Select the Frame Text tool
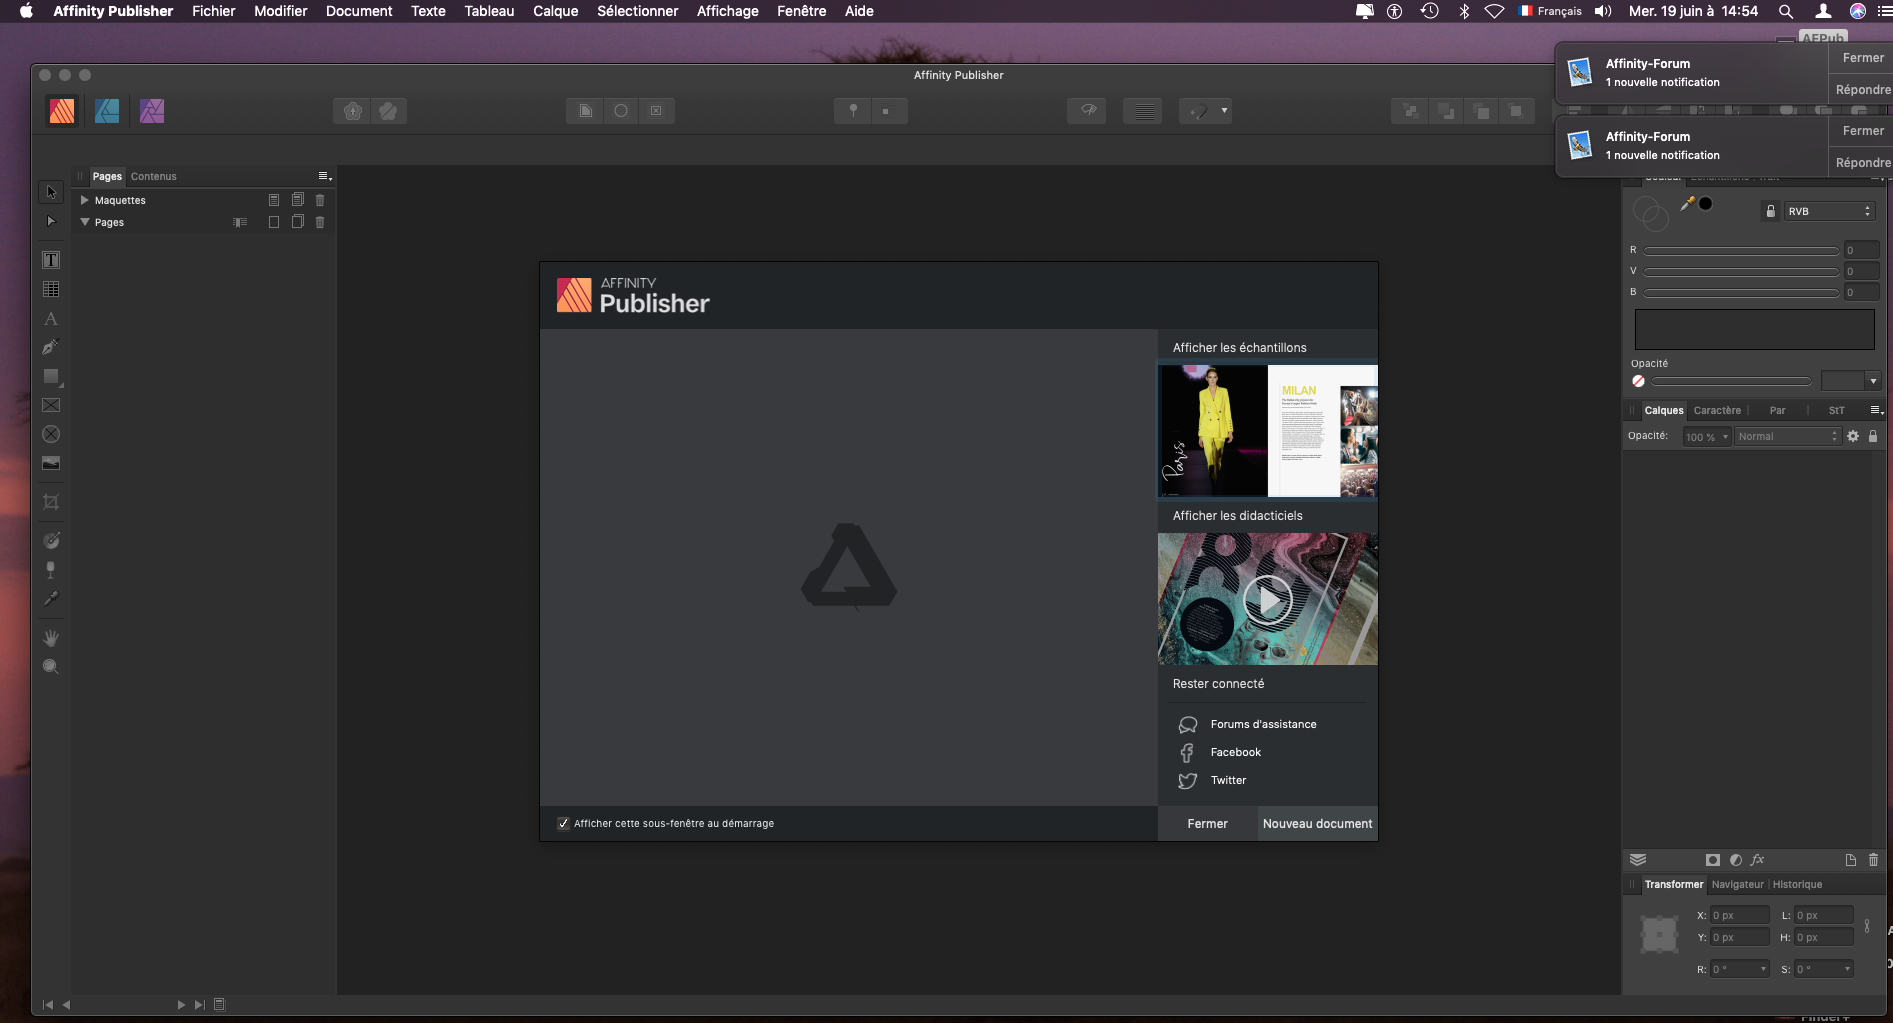 (51, 260)
